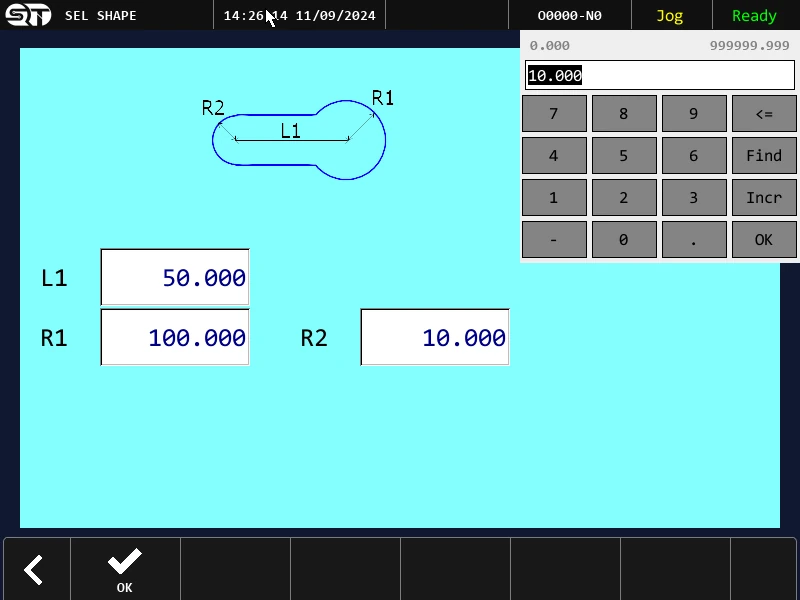Click the checkmark OK softkey at bottom
The width and height of the screenshot is (800, 600).
tap(125, 570)
